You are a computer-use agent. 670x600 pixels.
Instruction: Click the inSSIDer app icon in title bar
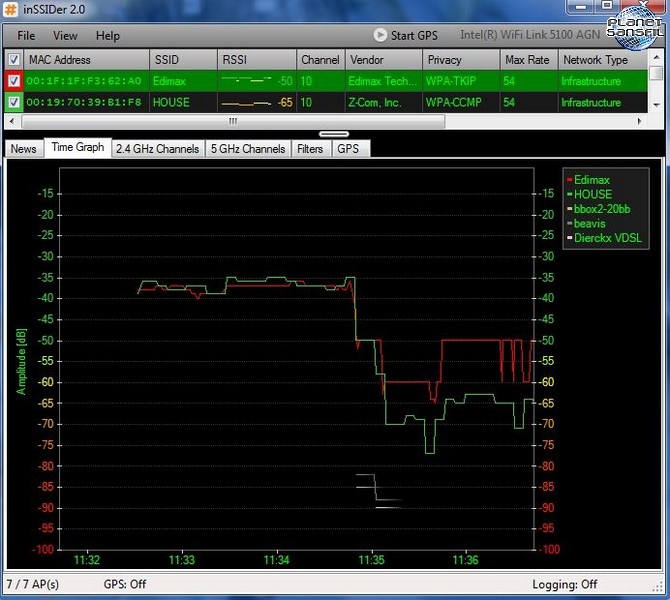[11, 10]
